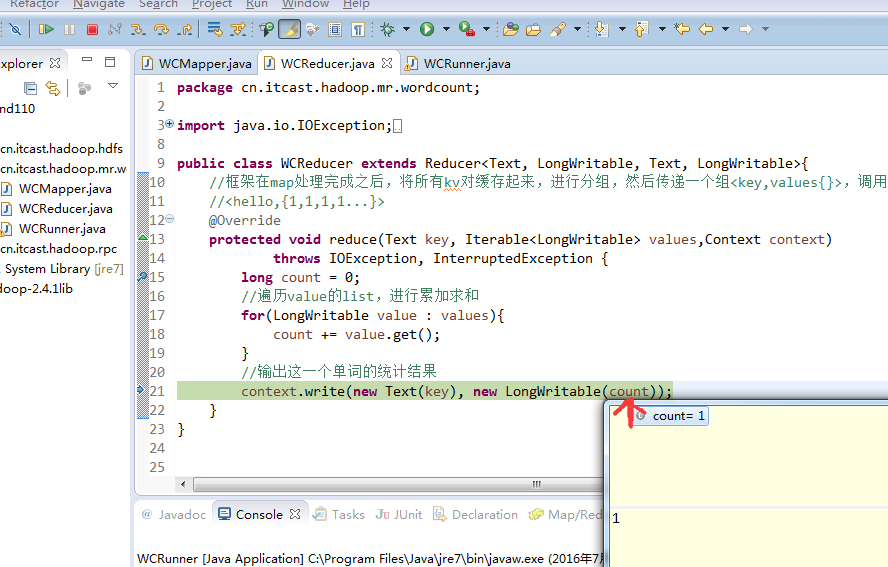Viewport: 888px width, 567px height.
Task: Open the Window menu
Action: [305, 4]
